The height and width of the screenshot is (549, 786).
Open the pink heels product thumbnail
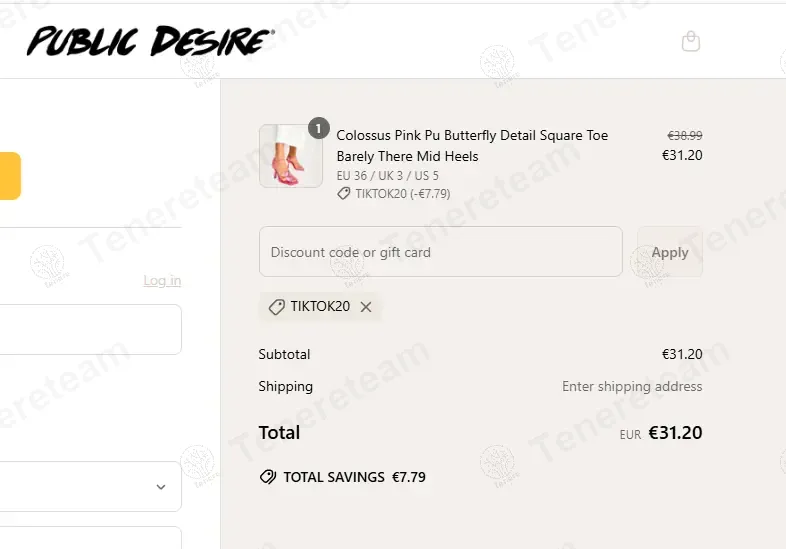pos(290,156)
